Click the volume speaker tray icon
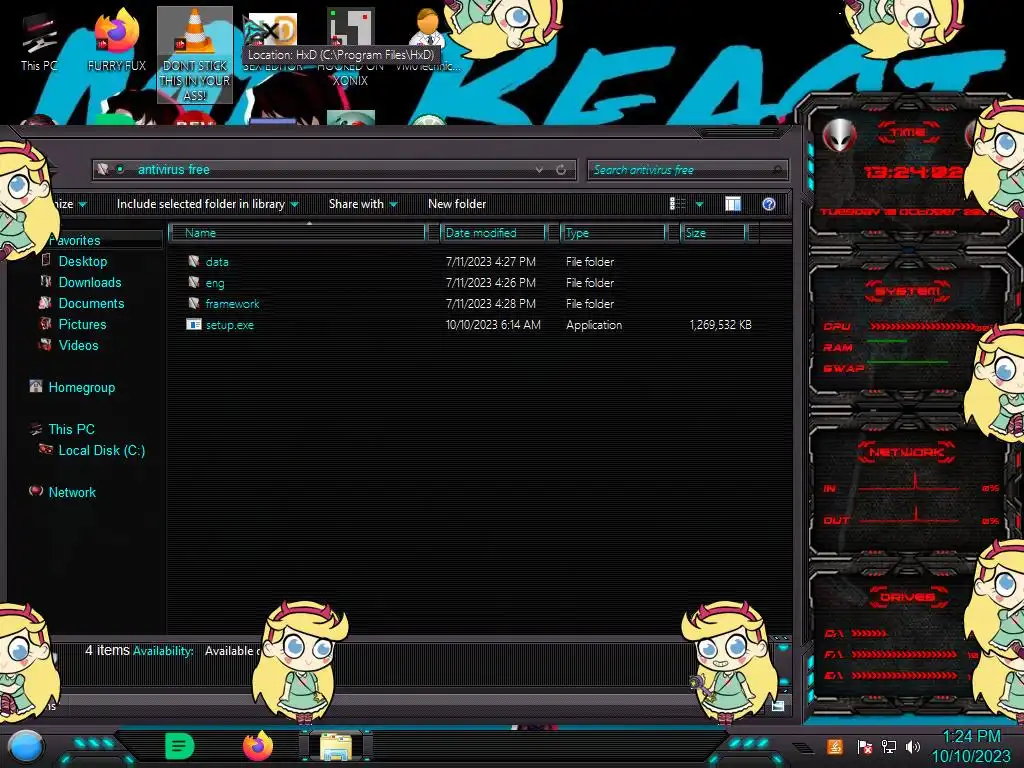 point(913,746)
